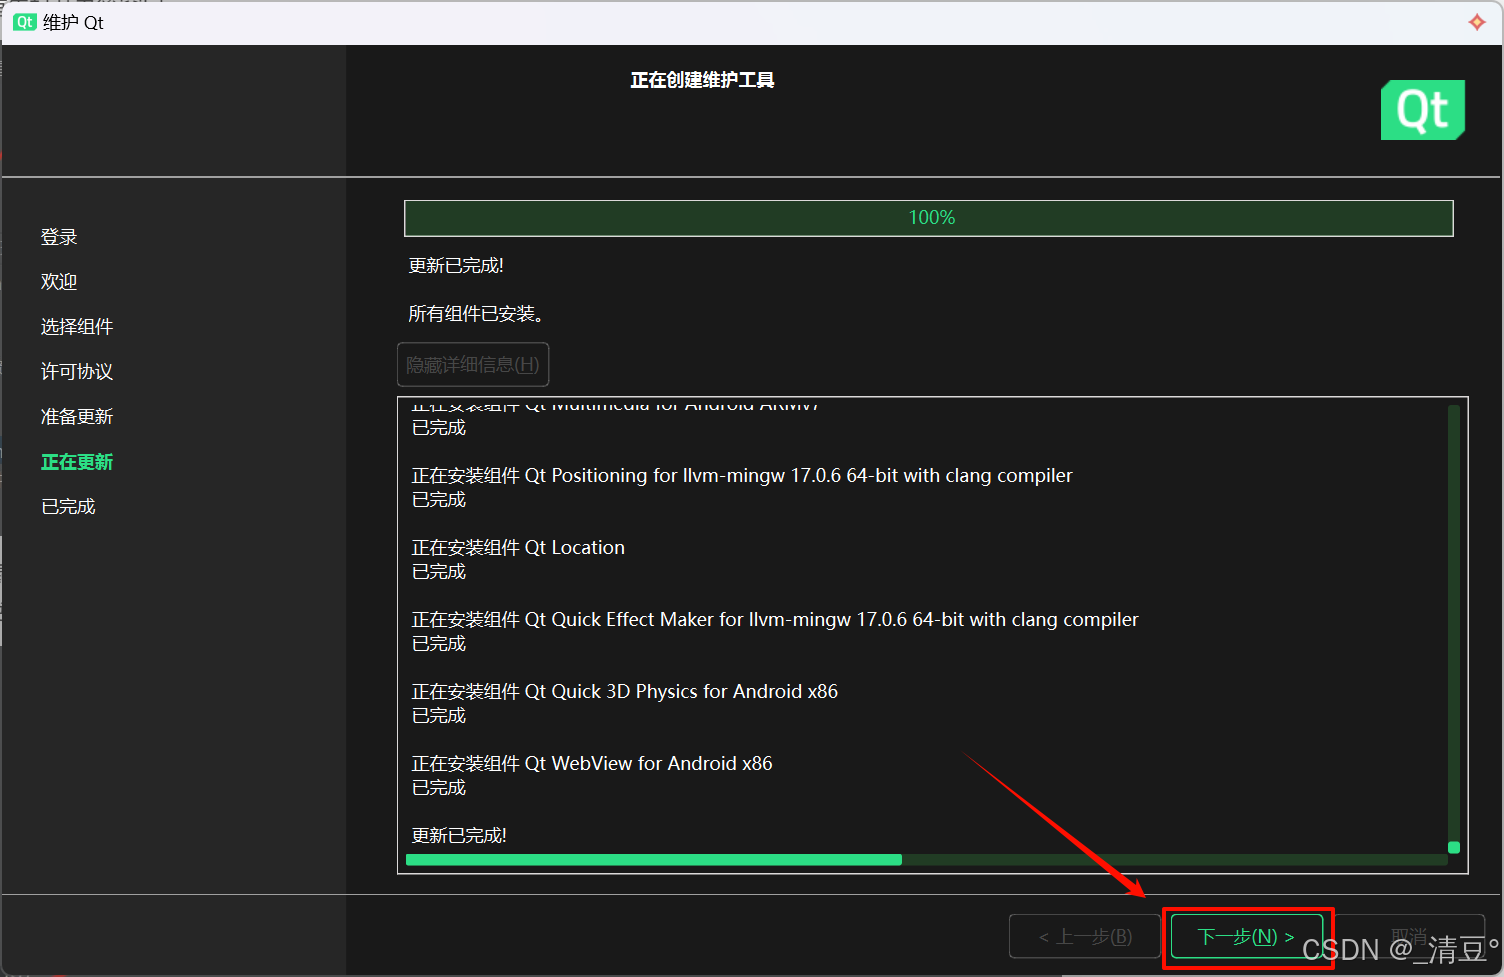The width and height of the screenshot is (1504, 977).
Task: Click the Qt logo in the header
Action: pos(1423,110)
